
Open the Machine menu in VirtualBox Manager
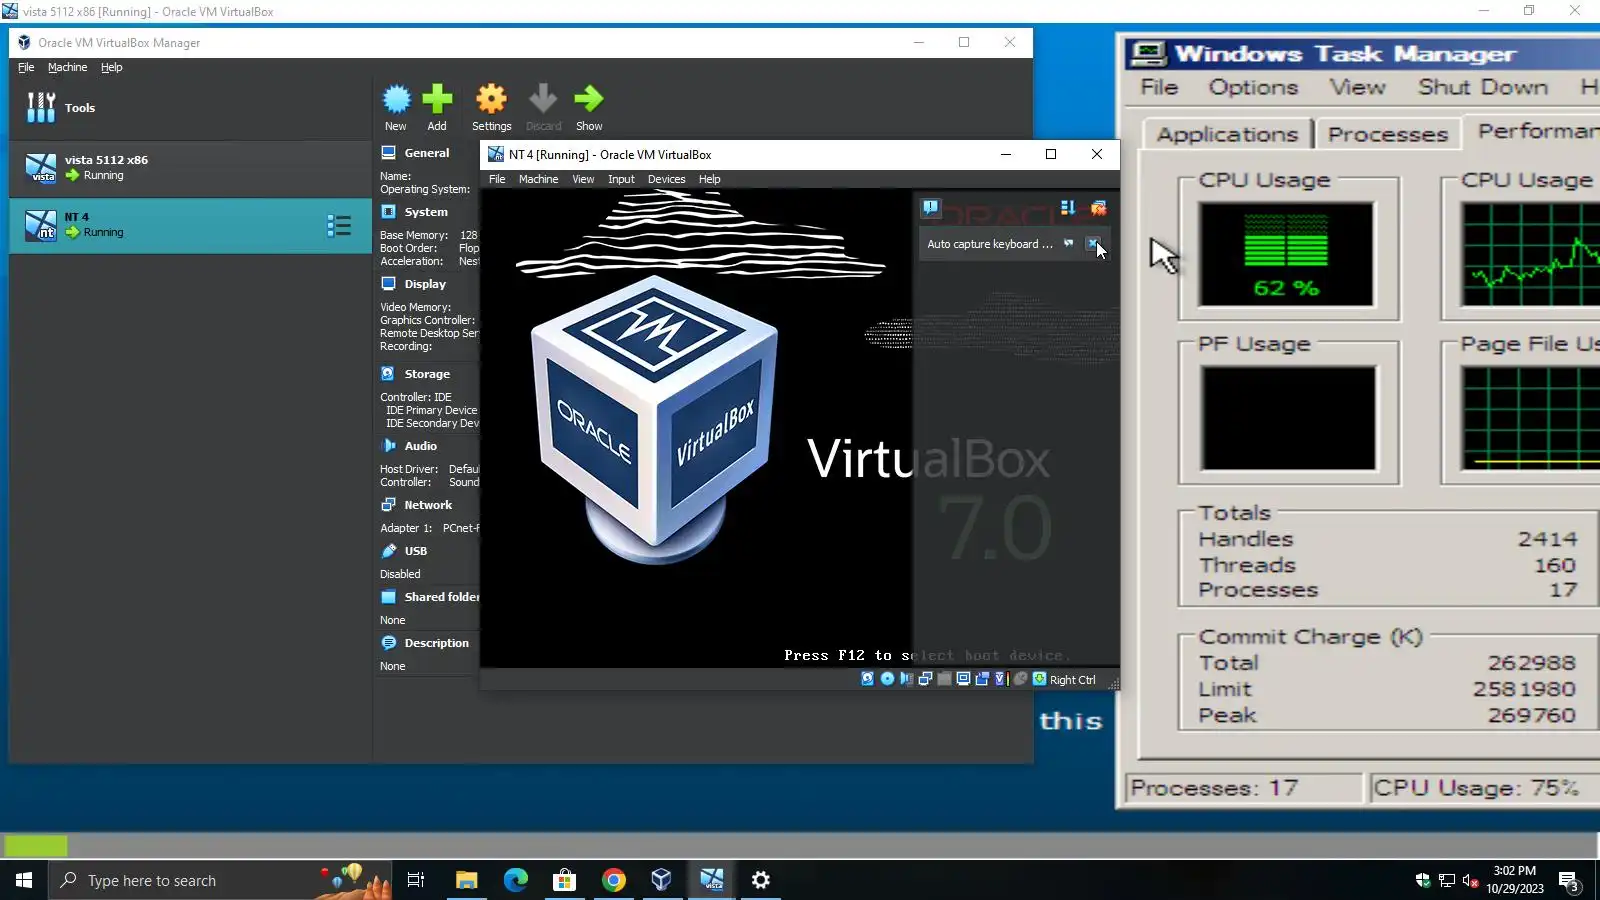click(67, 67)
